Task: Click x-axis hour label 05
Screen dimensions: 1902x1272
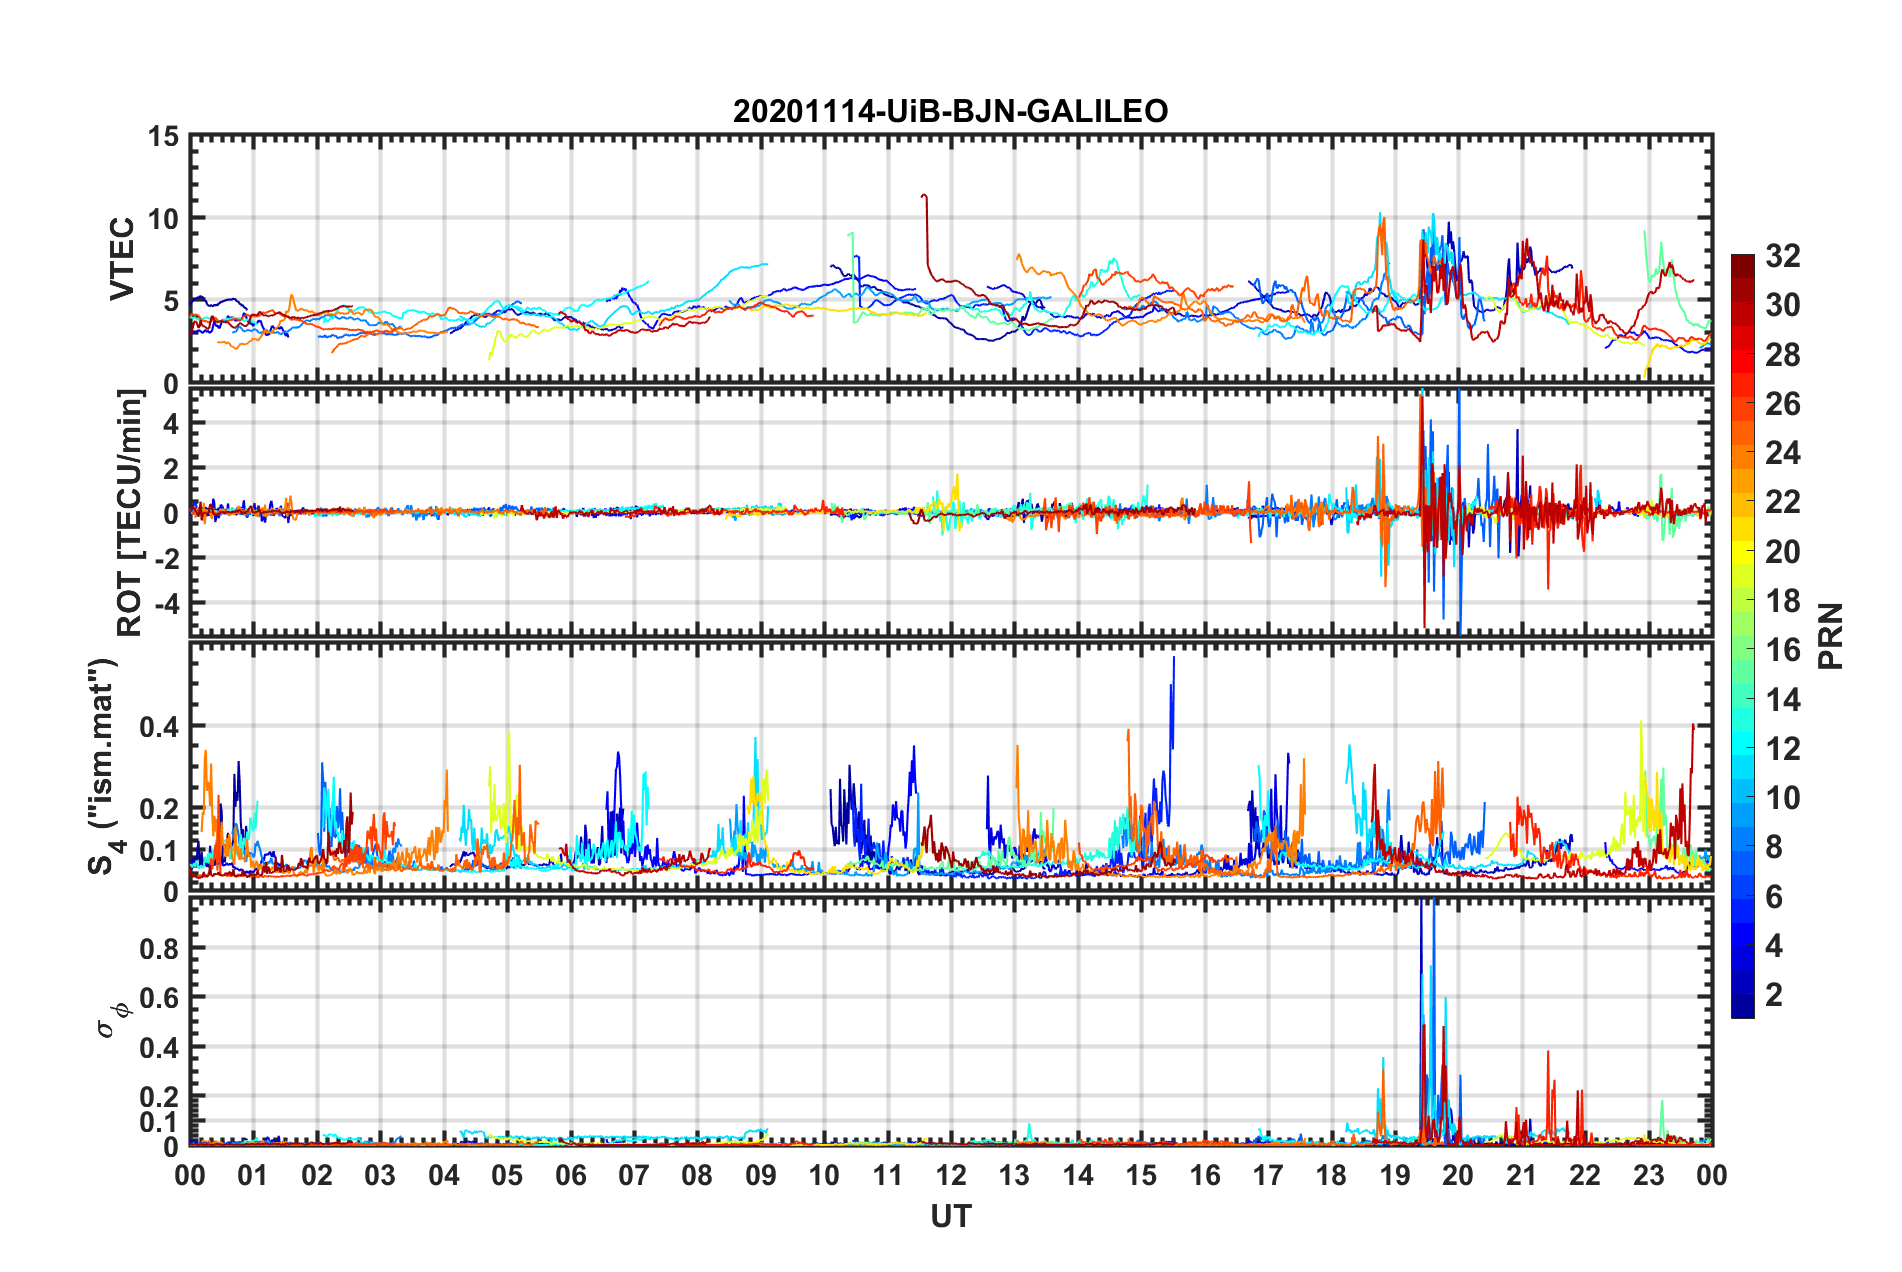Action: 507,1176
